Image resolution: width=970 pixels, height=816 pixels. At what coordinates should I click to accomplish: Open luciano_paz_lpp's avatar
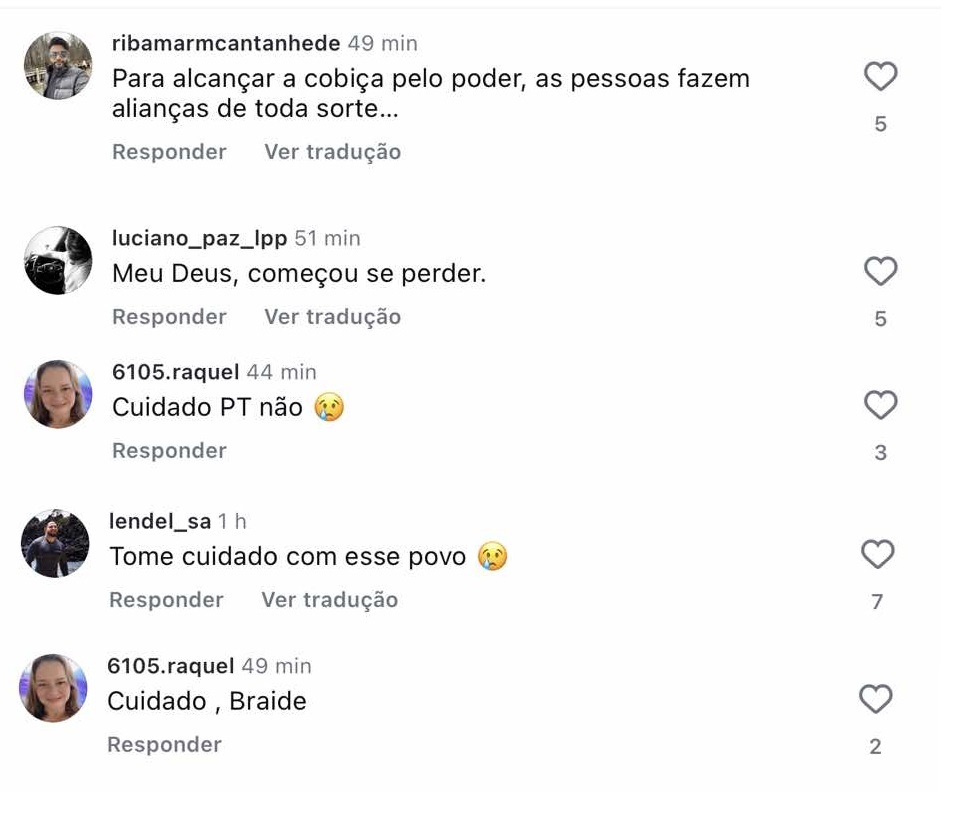pos(58,261)
